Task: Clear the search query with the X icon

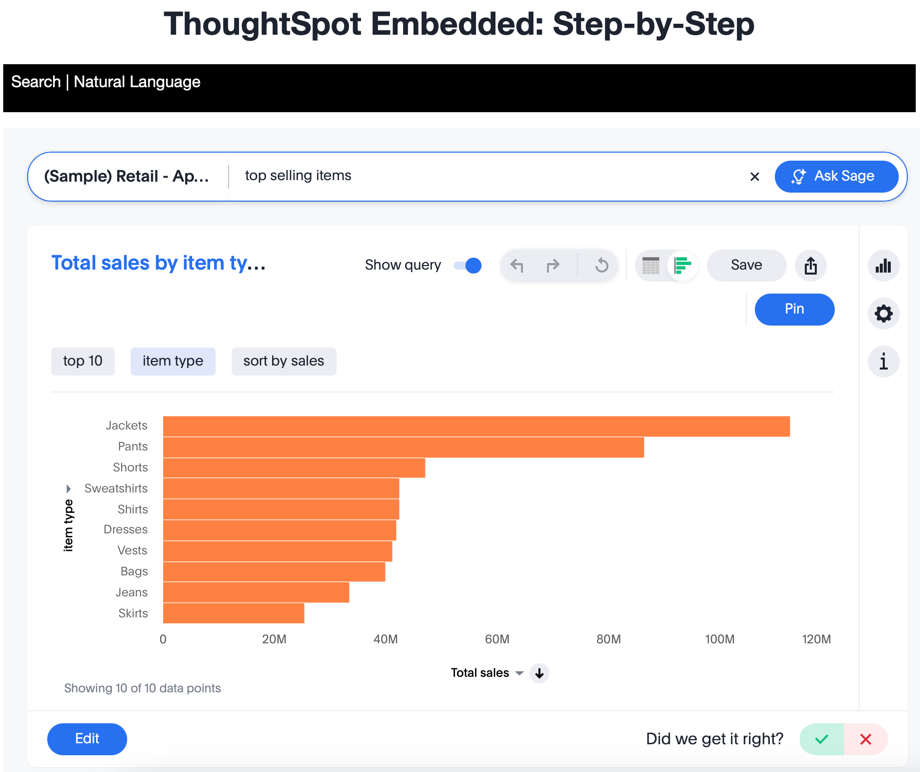Action: point(754,176)
